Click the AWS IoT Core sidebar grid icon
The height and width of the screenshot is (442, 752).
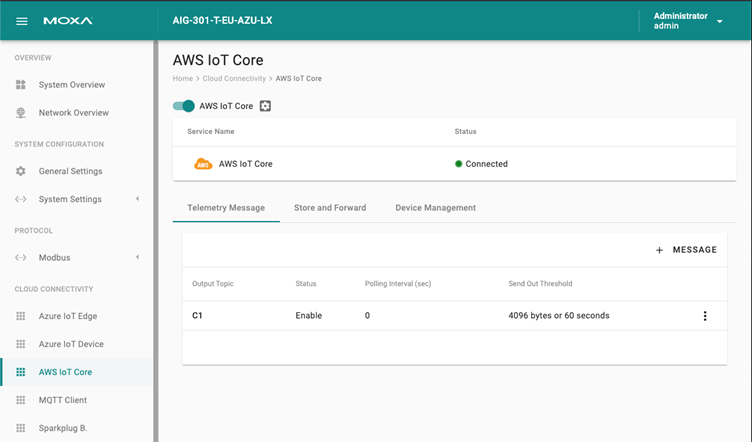point(21,372)
